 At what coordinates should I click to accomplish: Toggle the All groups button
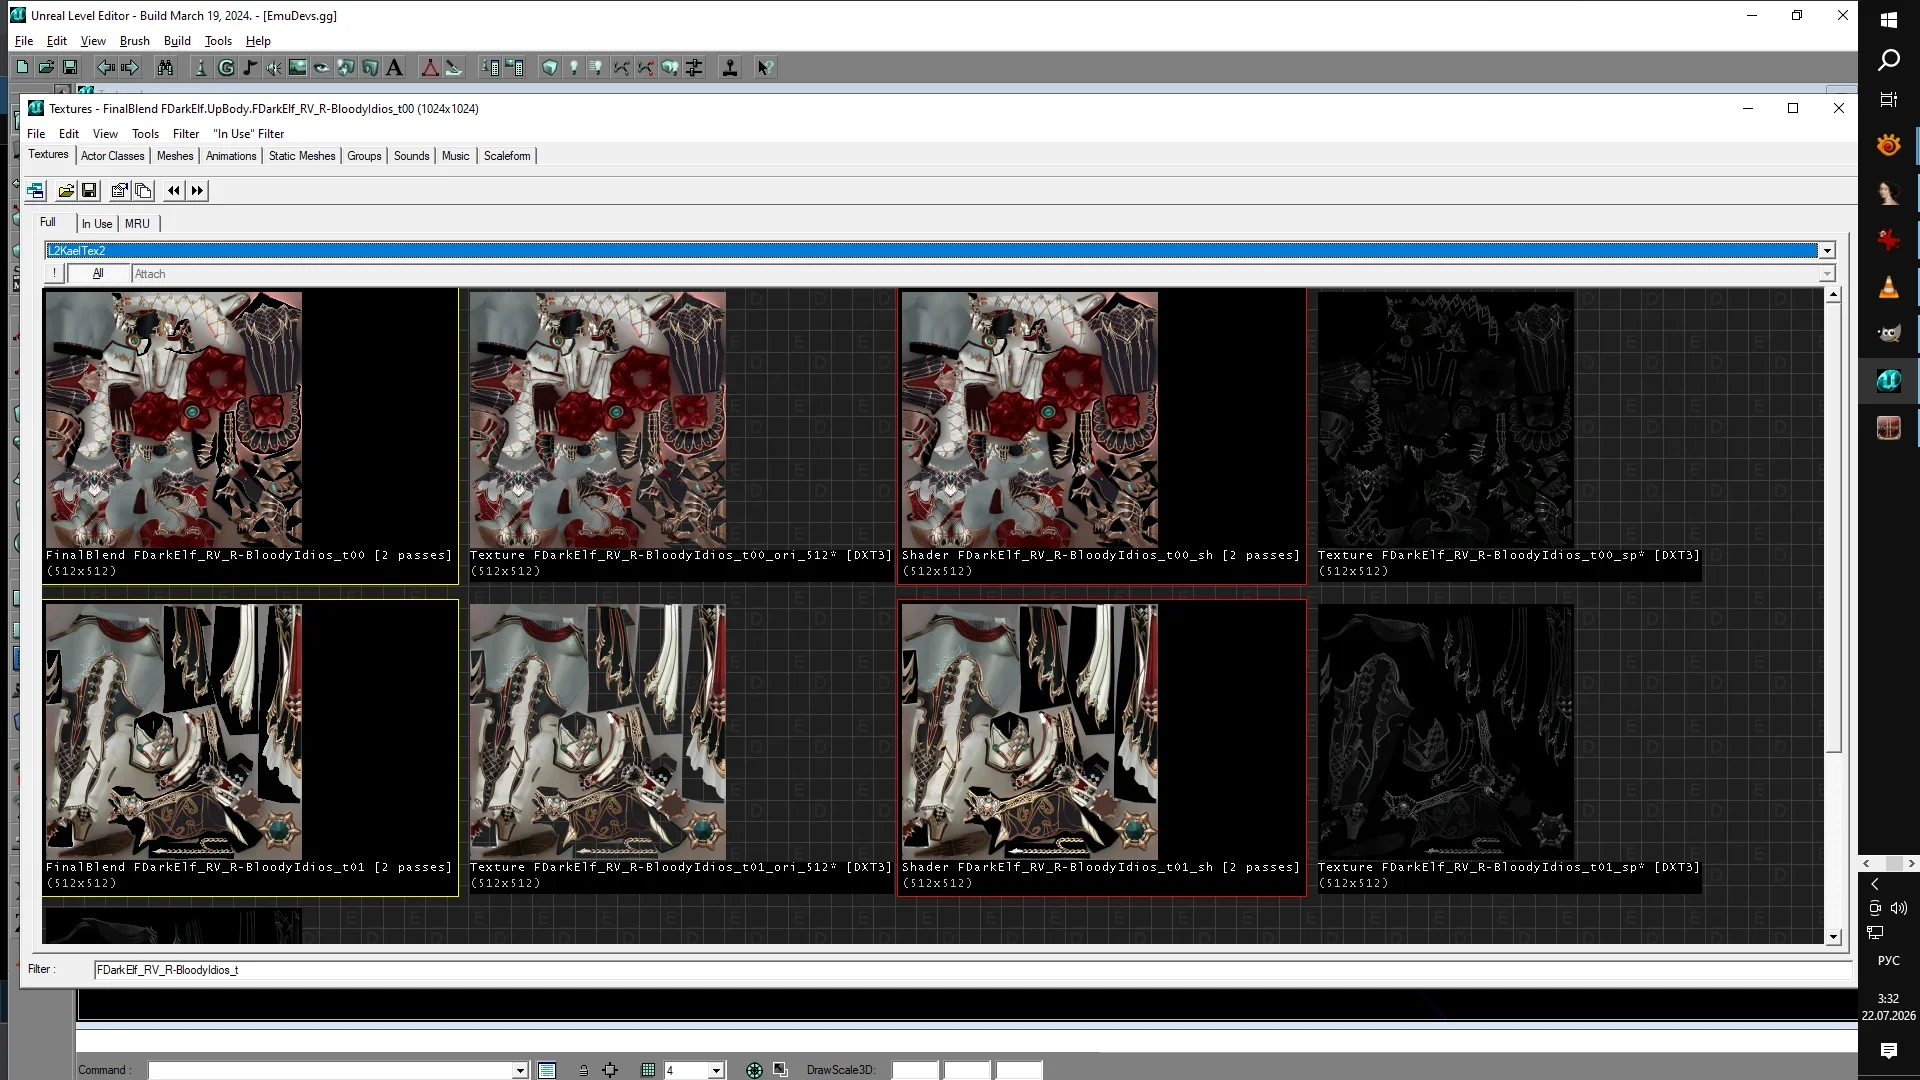click(x=98, y=273)
